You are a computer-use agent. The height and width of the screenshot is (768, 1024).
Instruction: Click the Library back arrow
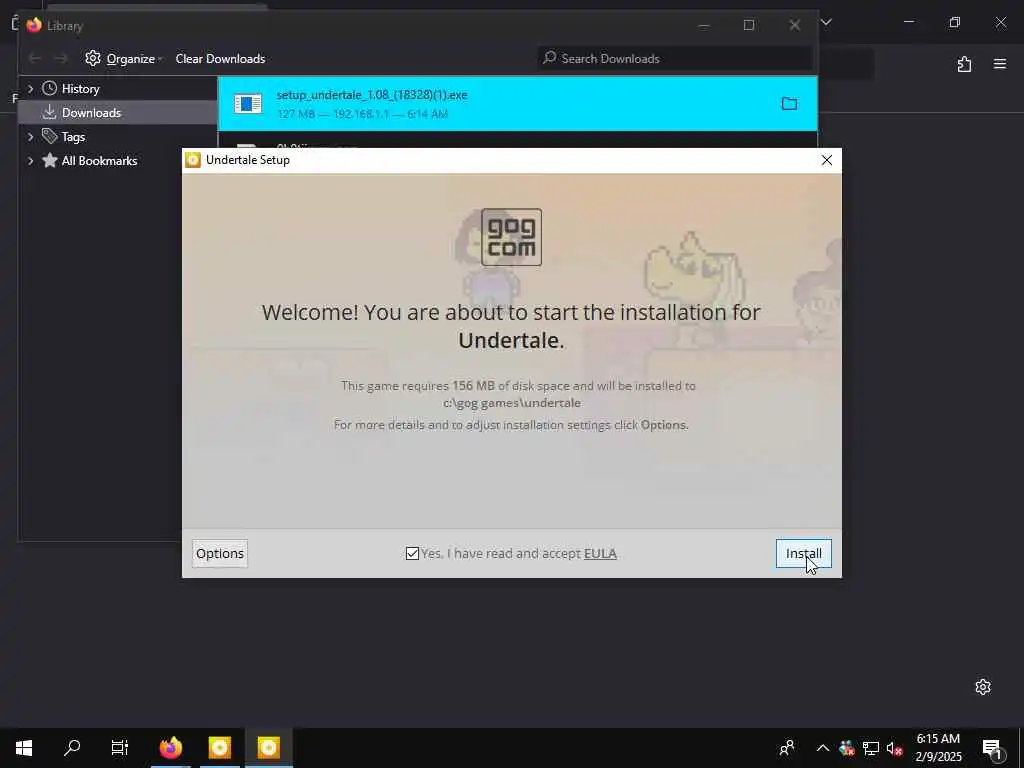35,59
